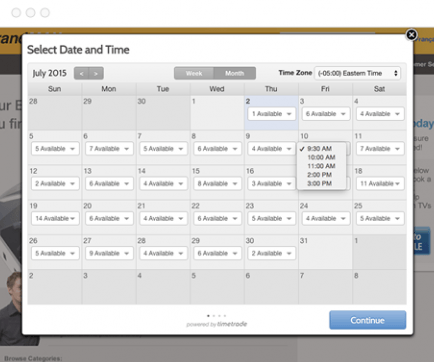Select 11:00 AM time slot
The image size is (434, 362).
(321, 166)
